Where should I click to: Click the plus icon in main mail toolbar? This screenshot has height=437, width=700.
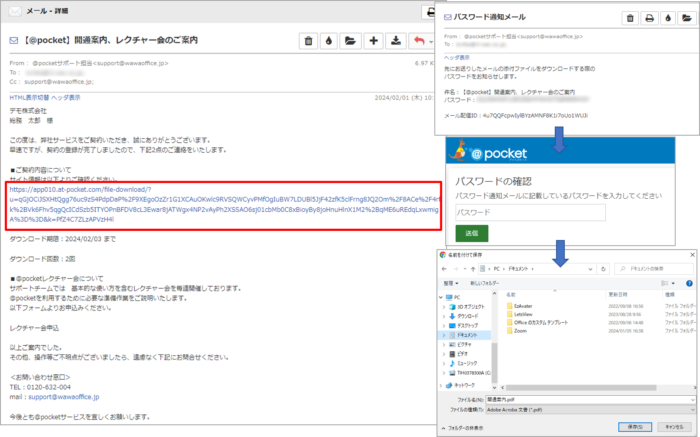click(x=374, y=41)
